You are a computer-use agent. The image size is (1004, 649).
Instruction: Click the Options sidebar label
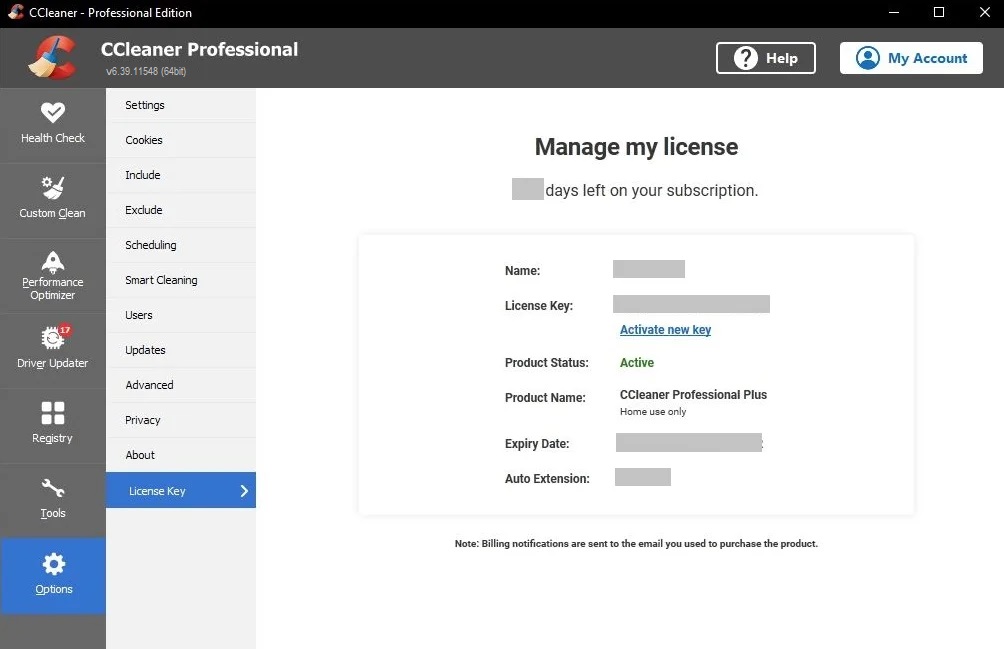54,589
